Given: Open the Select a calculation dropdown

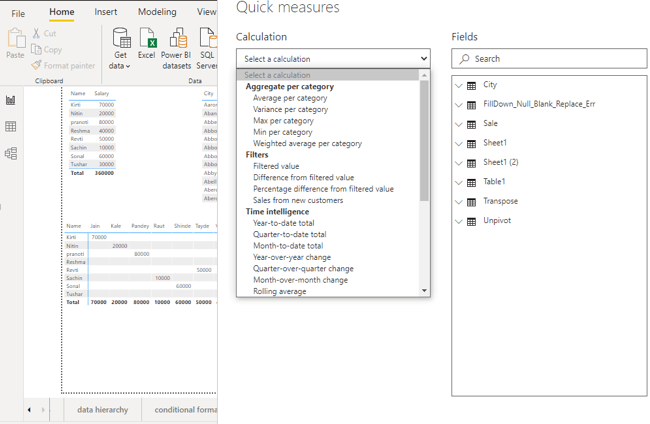Looking at the screenshot, I should coord(333,59).
